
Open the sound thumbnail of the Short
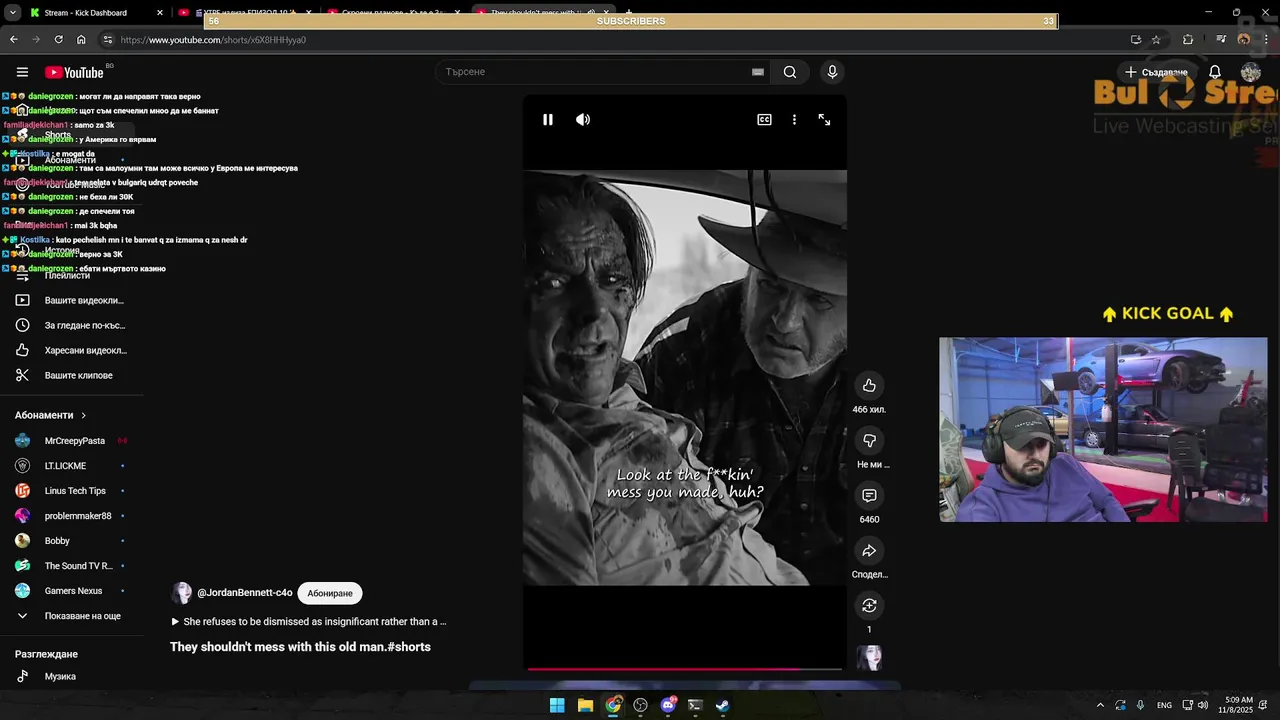point(869,658)
